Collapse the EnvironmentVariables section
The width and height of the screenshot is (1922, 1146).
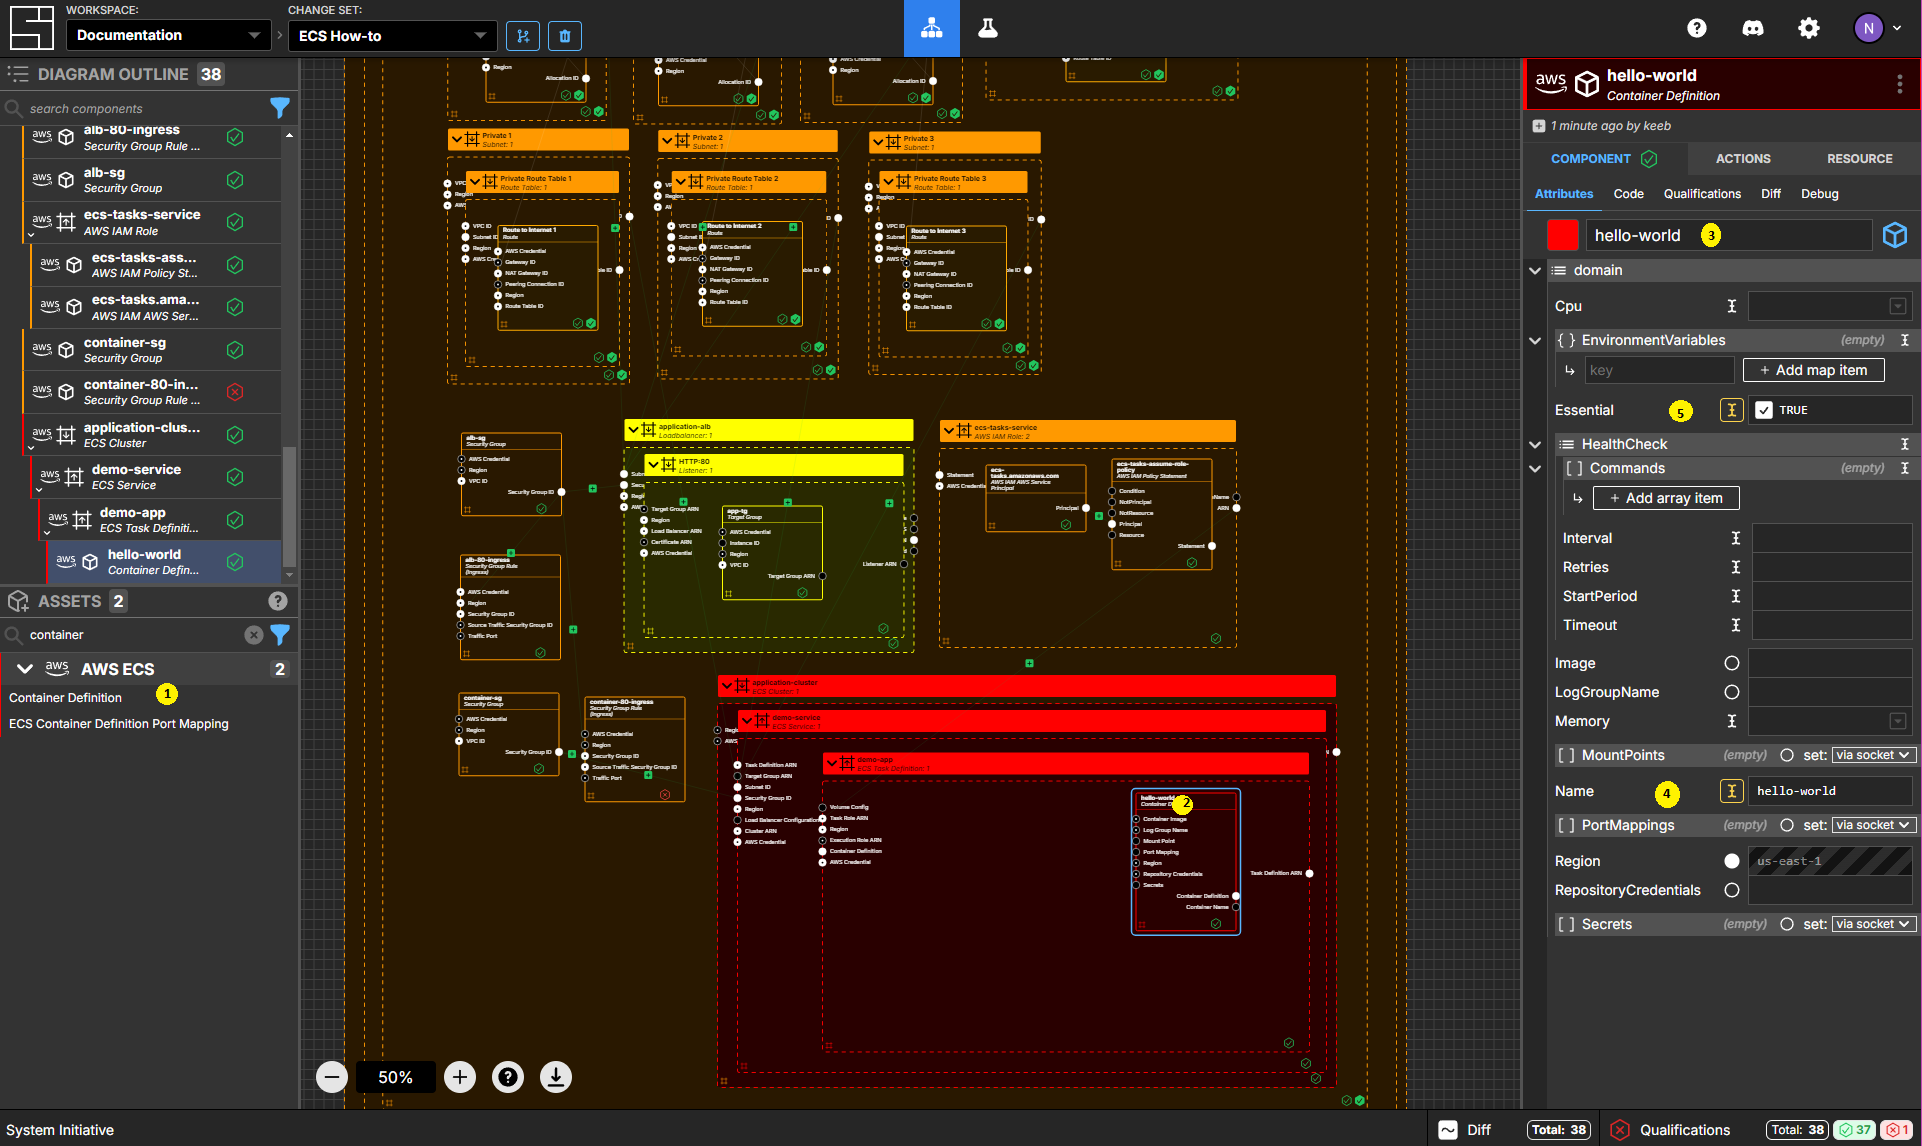pos(1535,340)
